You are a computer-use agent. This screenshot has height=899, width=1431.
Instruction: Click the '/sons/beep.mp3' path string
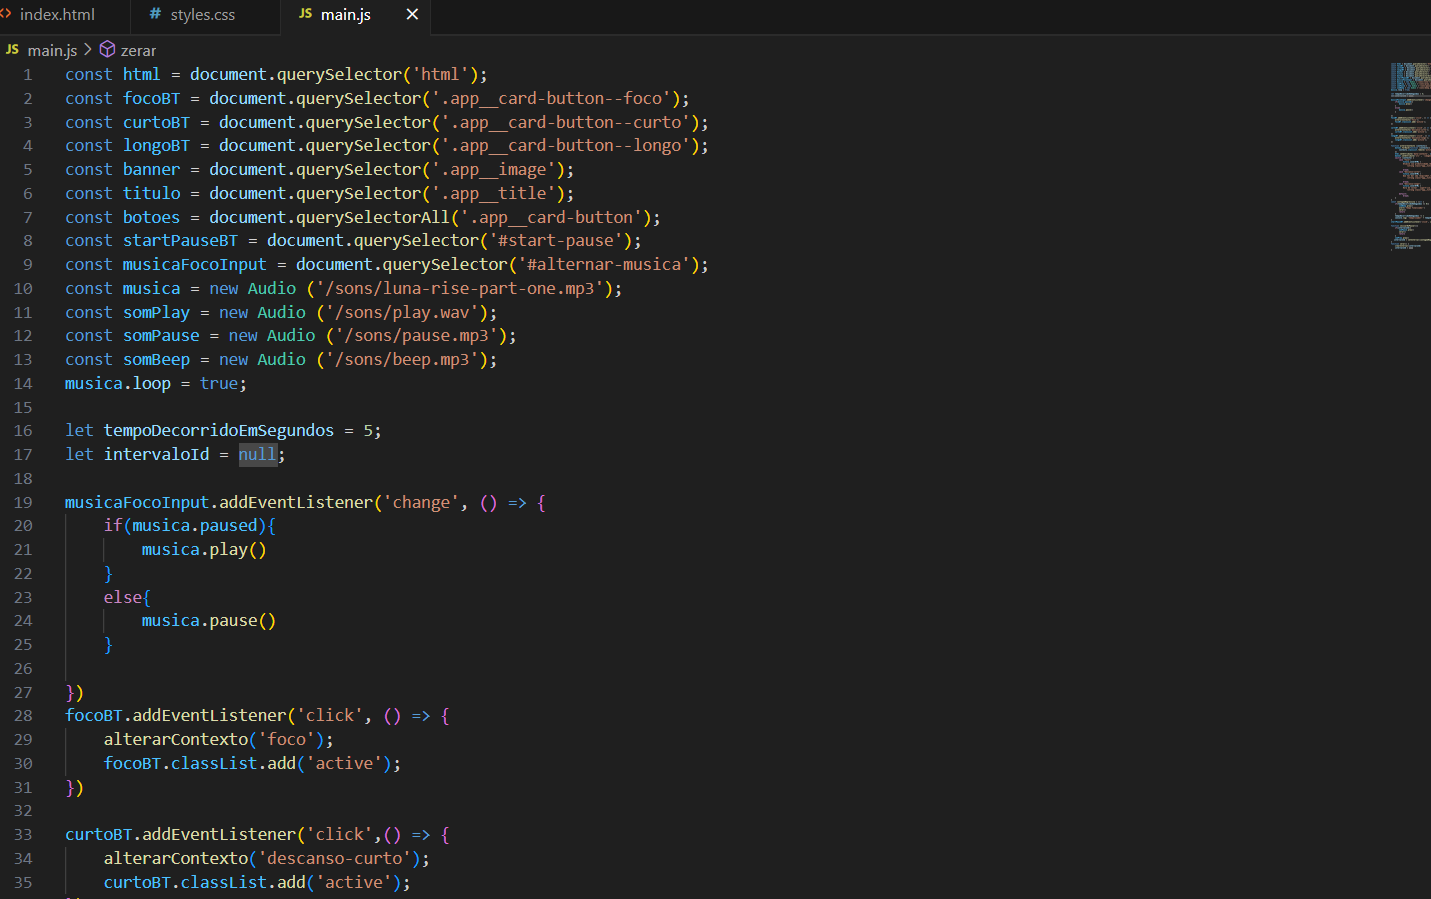coord(402,359)
